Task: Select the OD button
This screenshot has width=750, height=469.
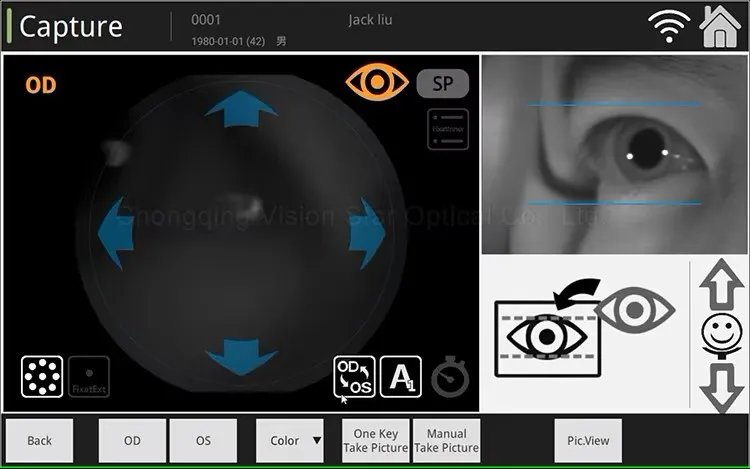Action: [x=132, y=440]
